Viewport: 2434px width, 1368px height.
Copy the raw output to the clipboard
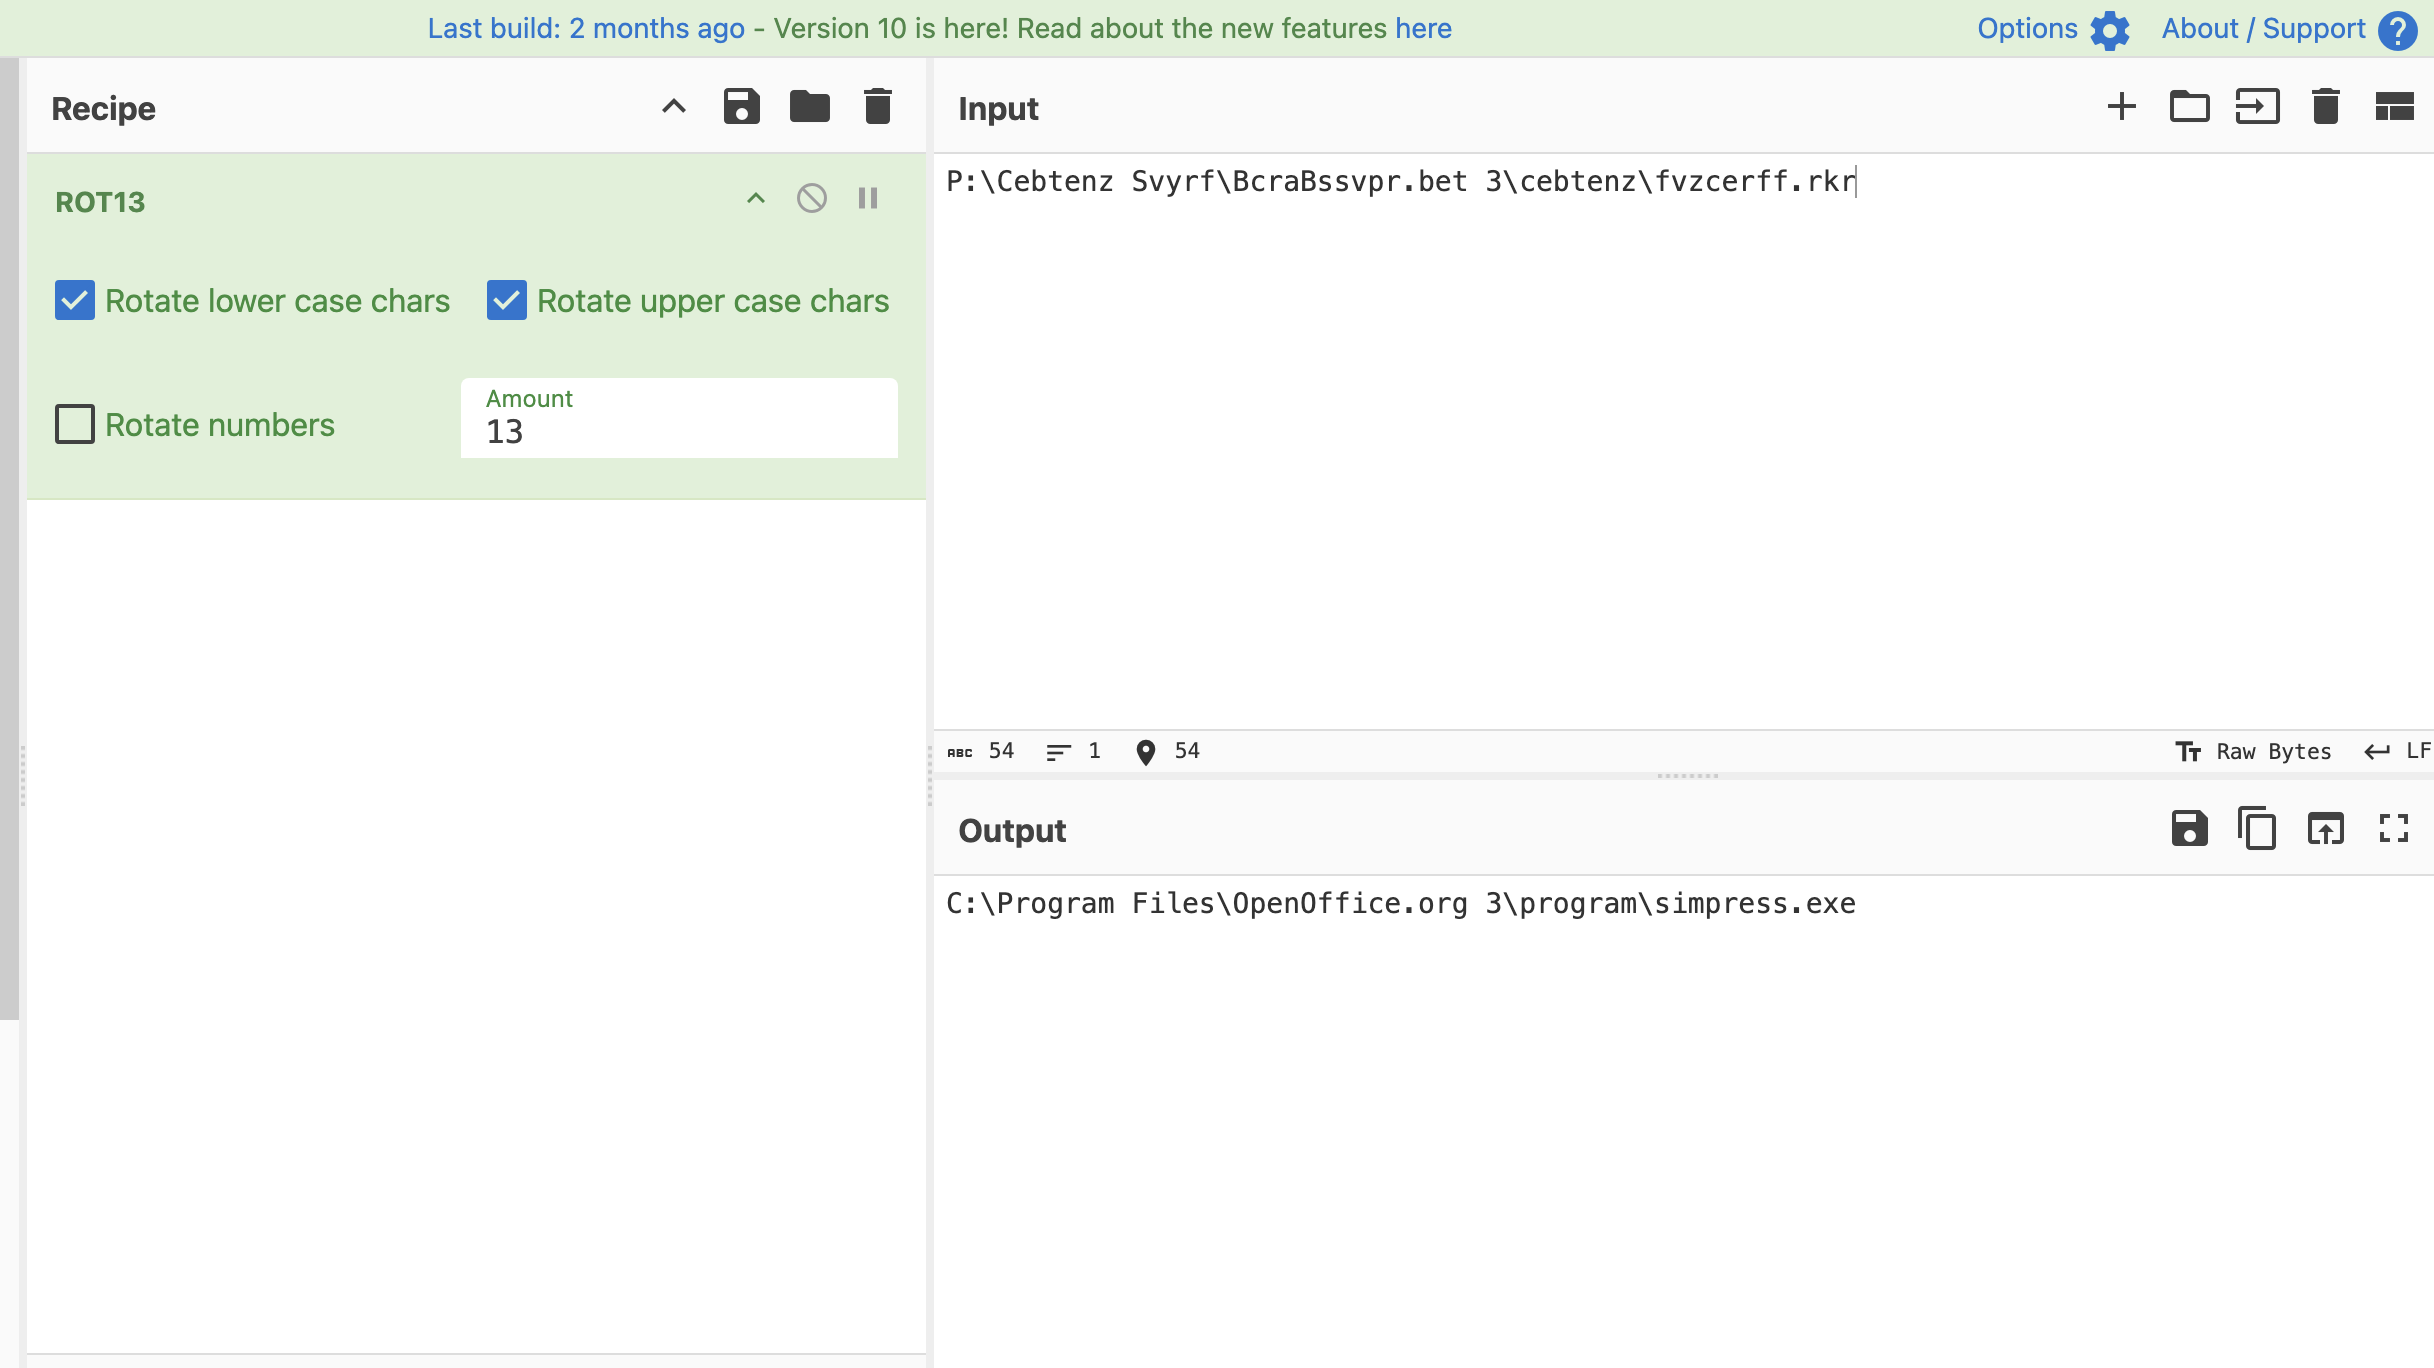[x=2257, y=829]
